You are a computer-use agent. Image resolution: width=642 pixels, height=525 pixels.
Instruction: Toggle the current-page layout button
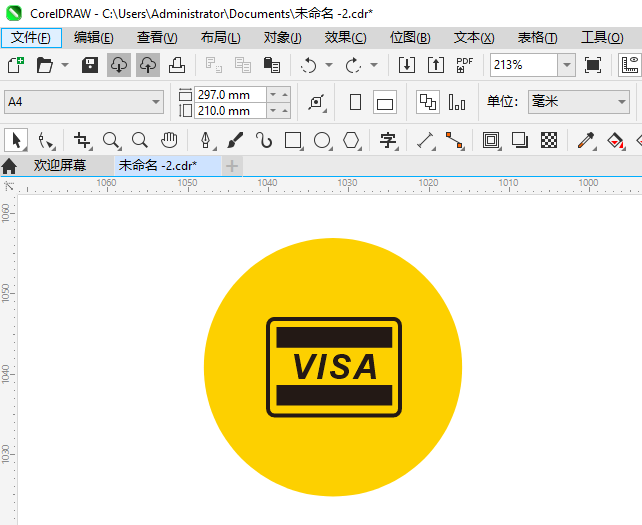click(x=457, y=102)
